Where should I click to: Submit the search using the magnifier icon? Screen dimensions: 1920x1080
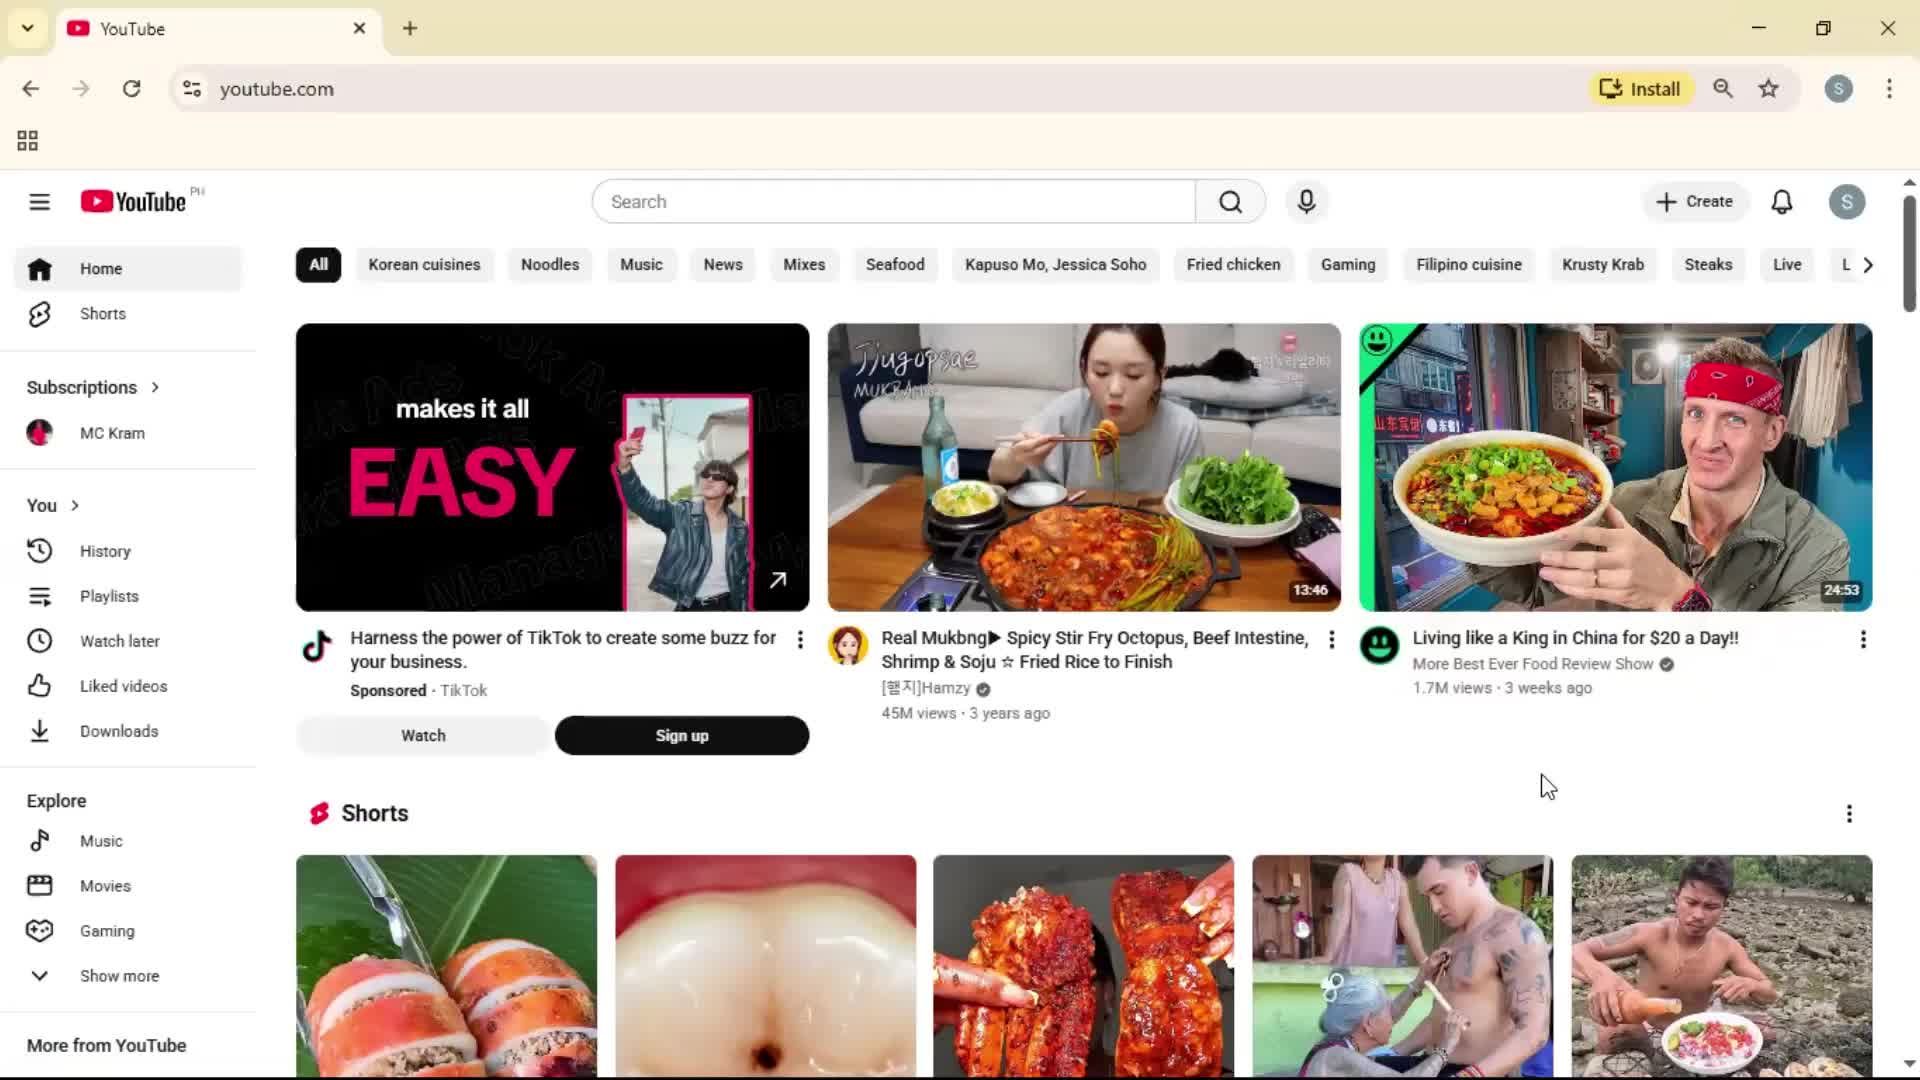(1230, 201)
